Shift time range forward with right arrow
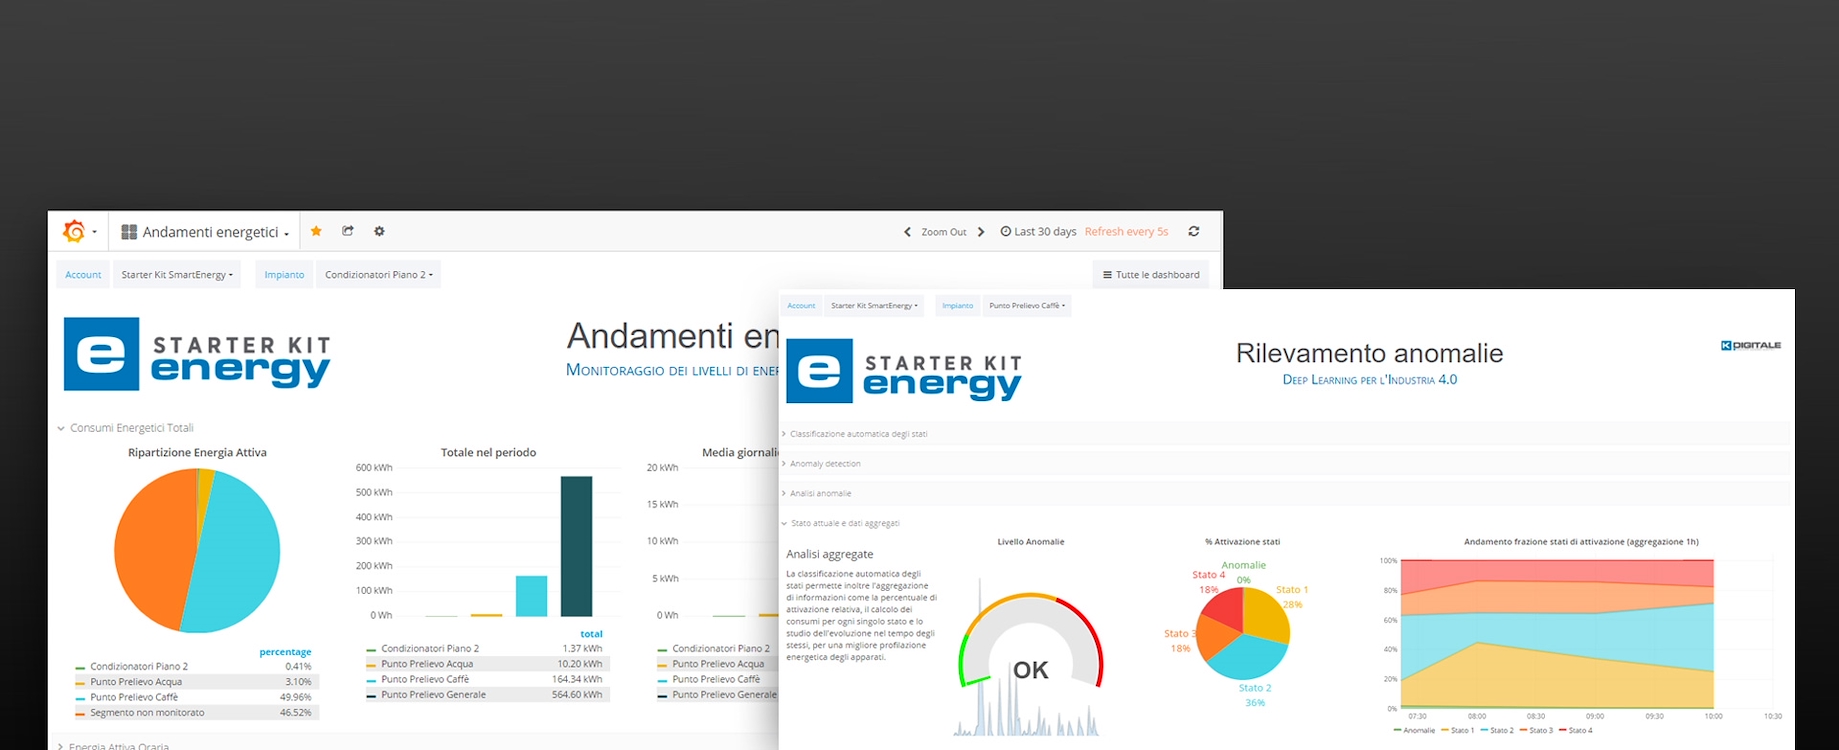Image resolution: width=1839 pixels, height=750 pixels. (x=981, y=232)
